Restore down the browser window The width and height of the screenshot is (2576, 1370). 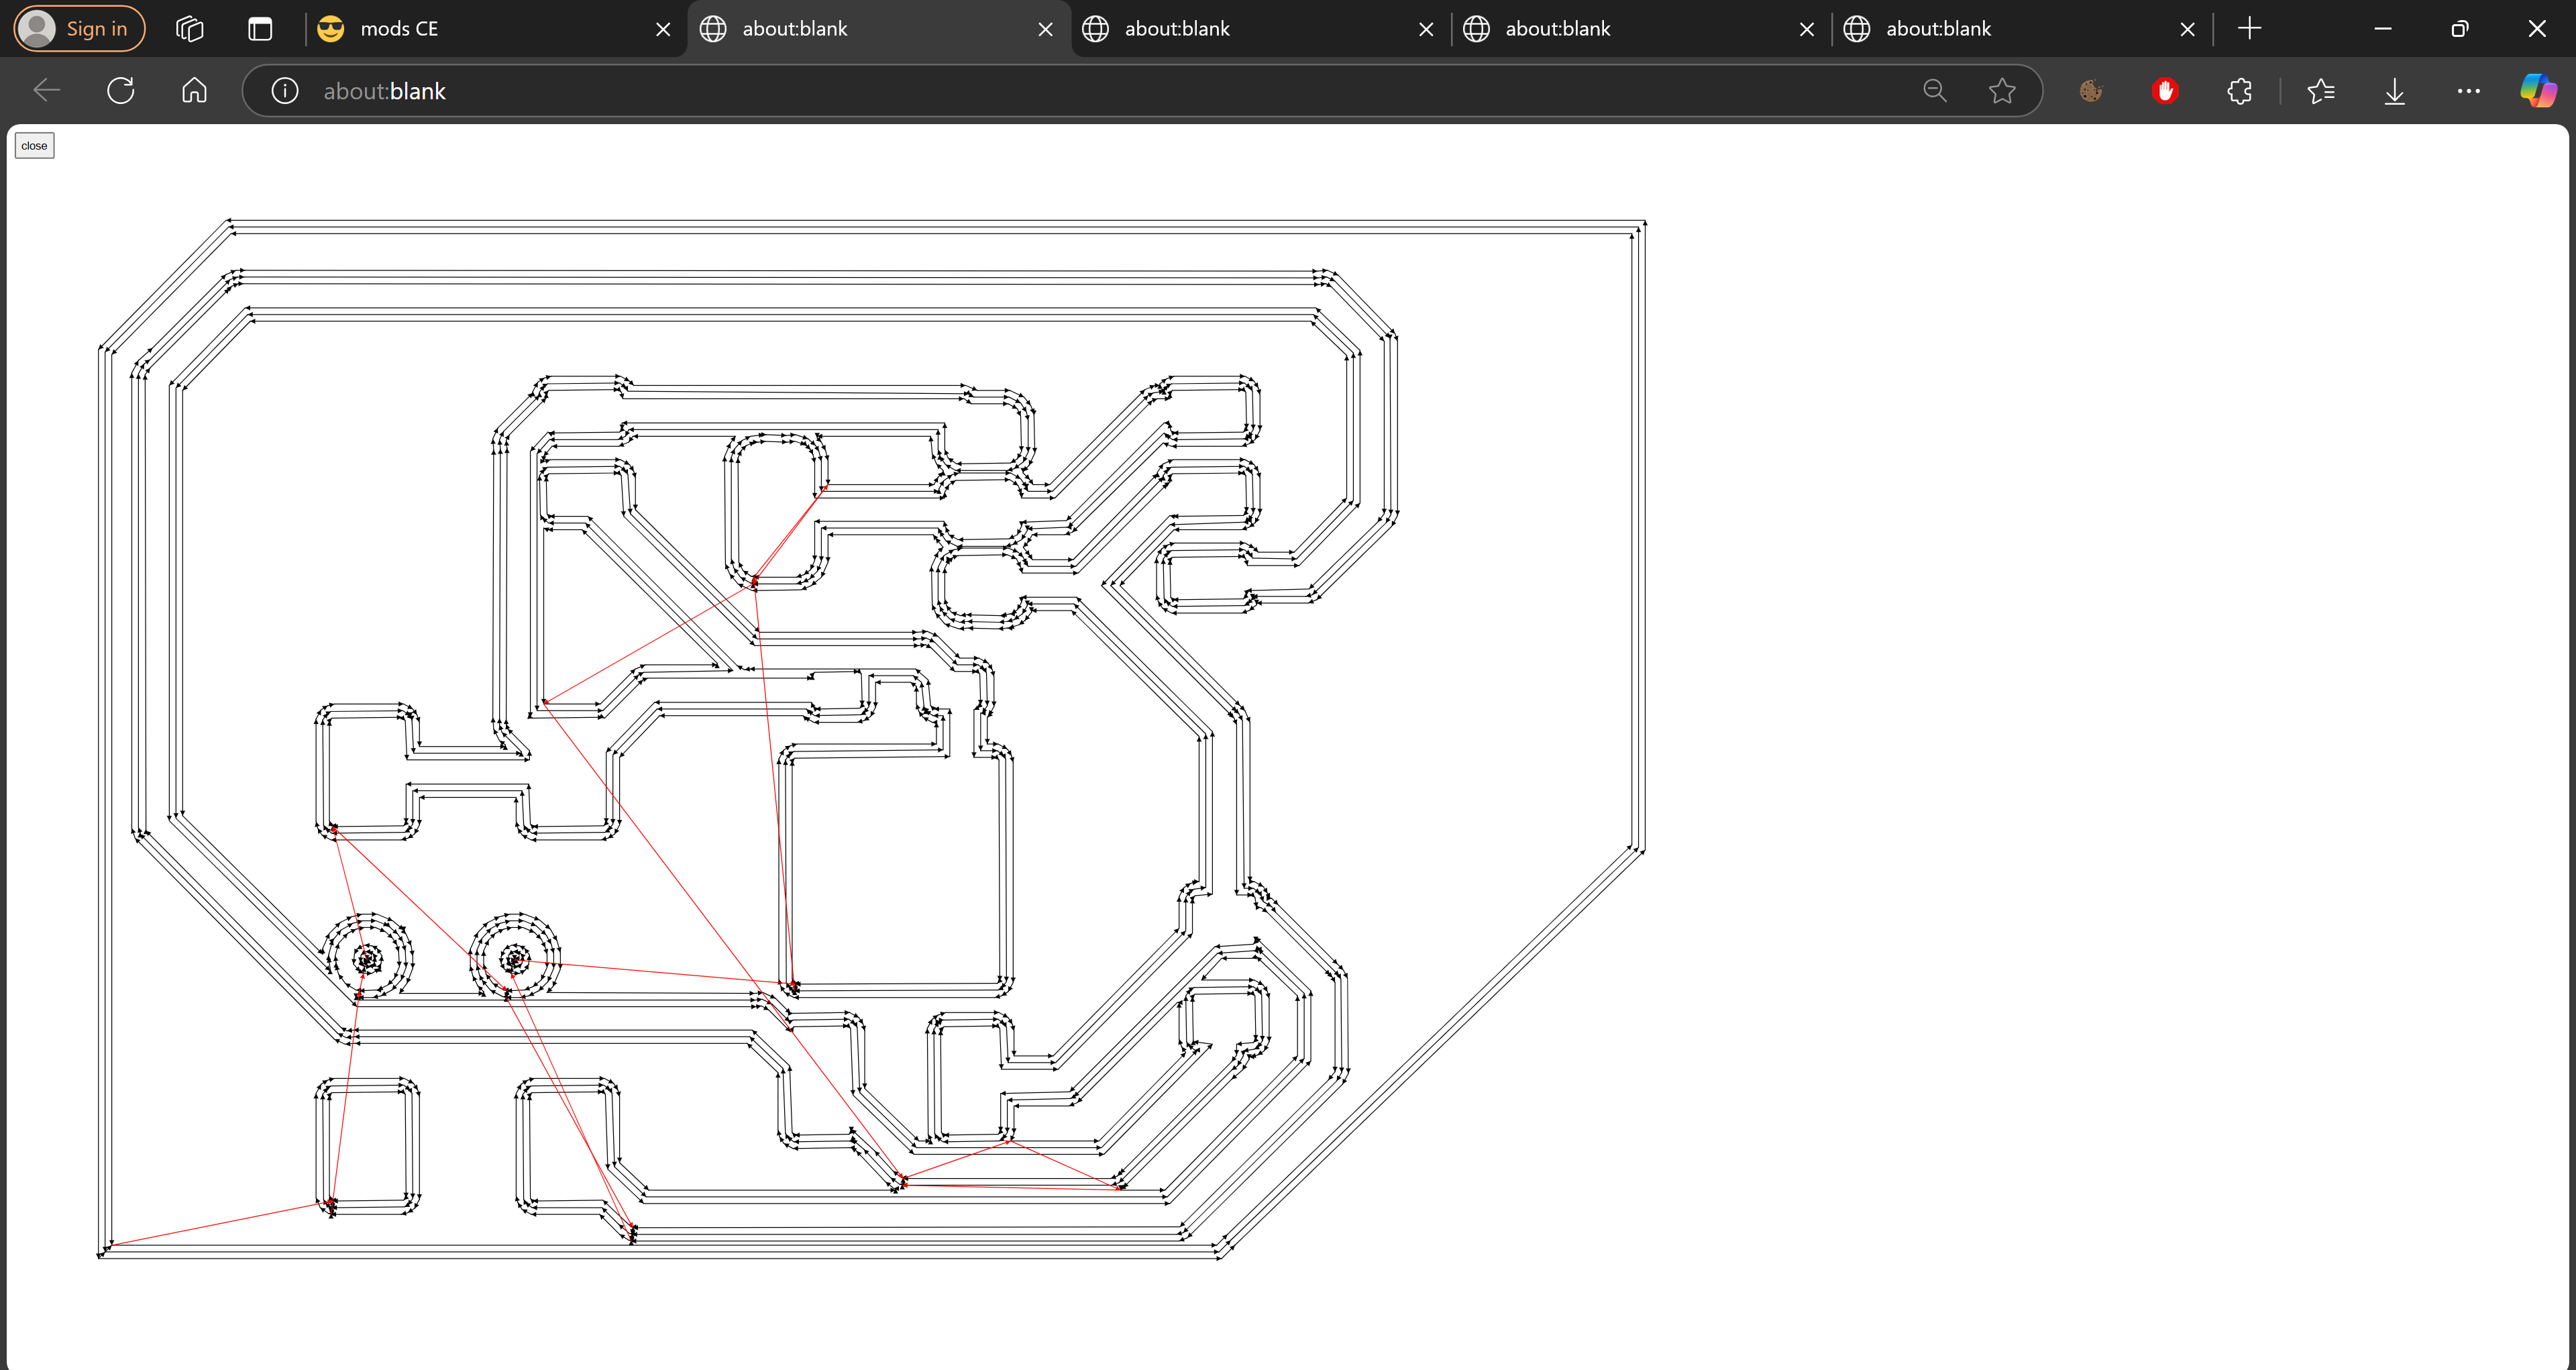2460,29
